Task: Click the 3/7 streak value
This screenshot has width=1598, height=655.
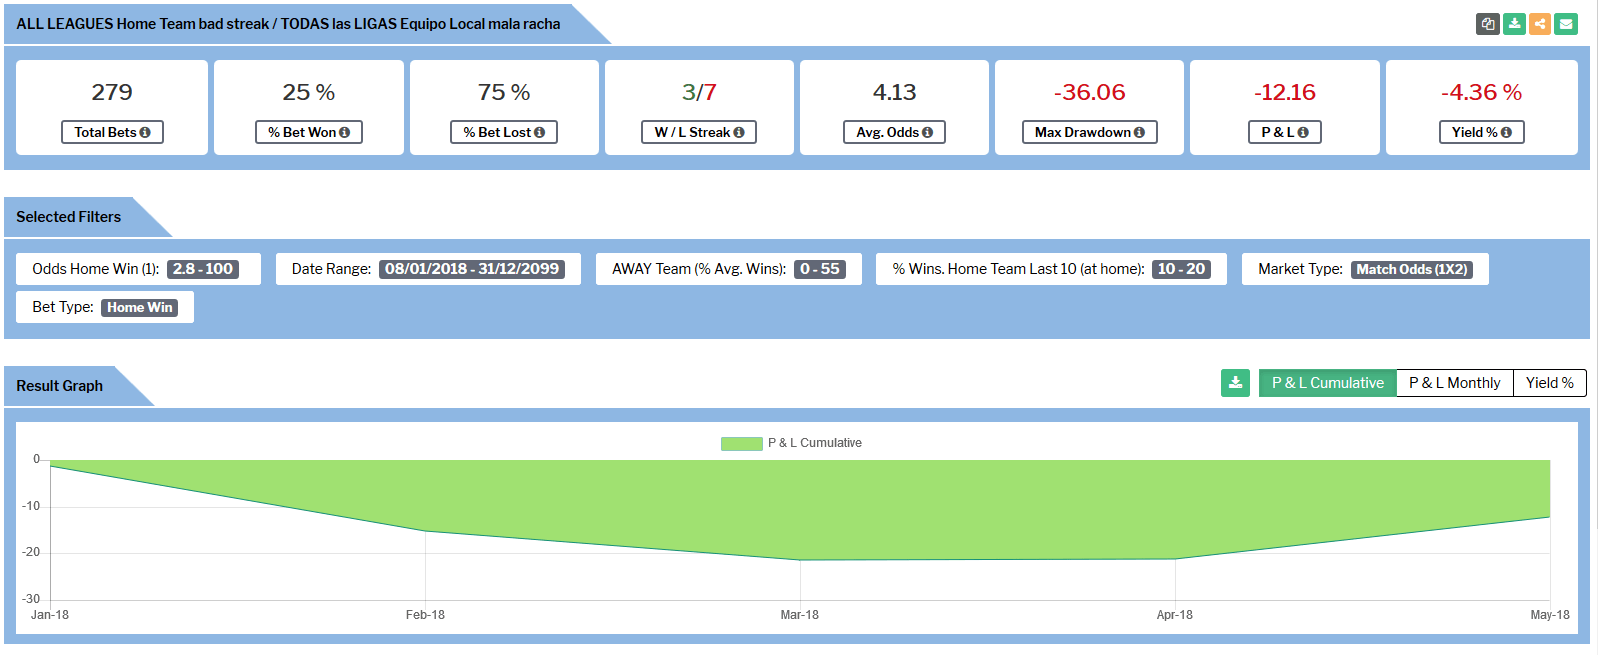Action: pos(699,92)
